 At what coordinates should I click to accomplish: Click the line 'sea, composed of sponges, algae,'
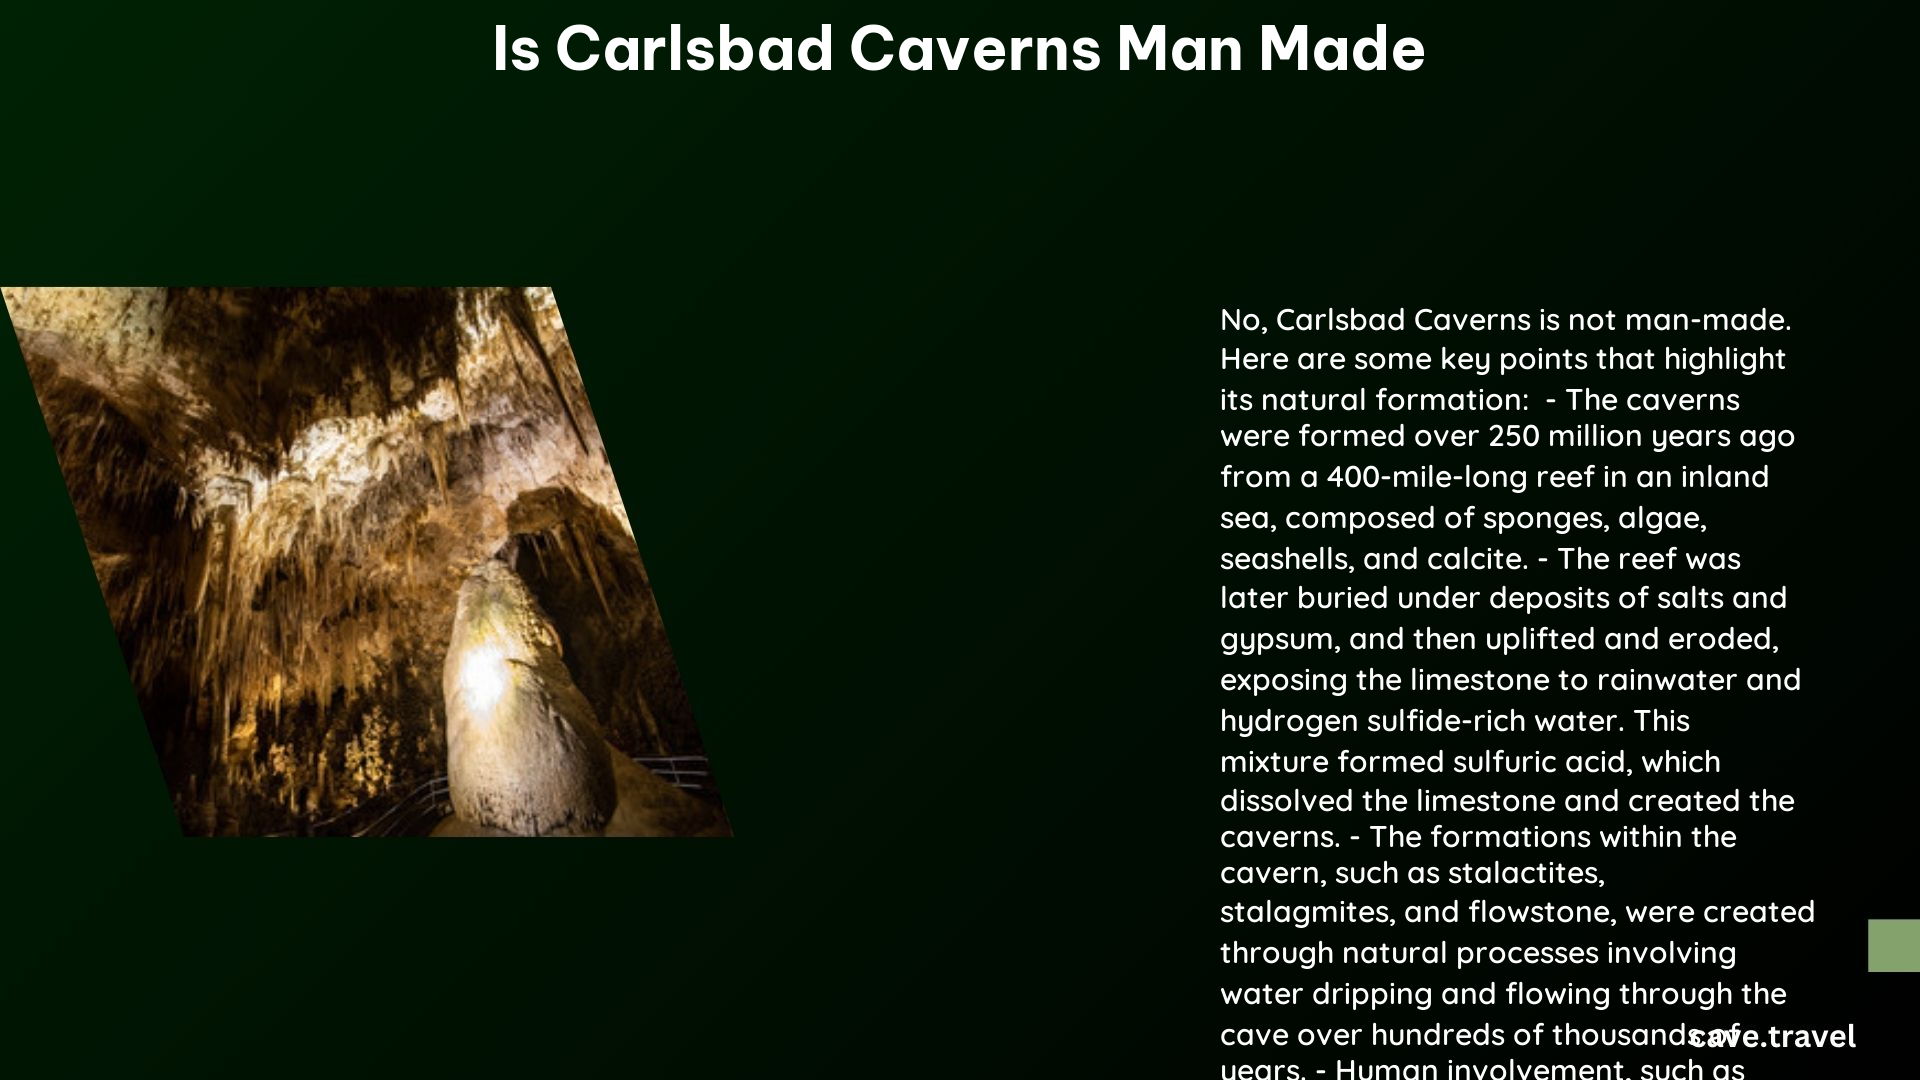pos(1463,518)
